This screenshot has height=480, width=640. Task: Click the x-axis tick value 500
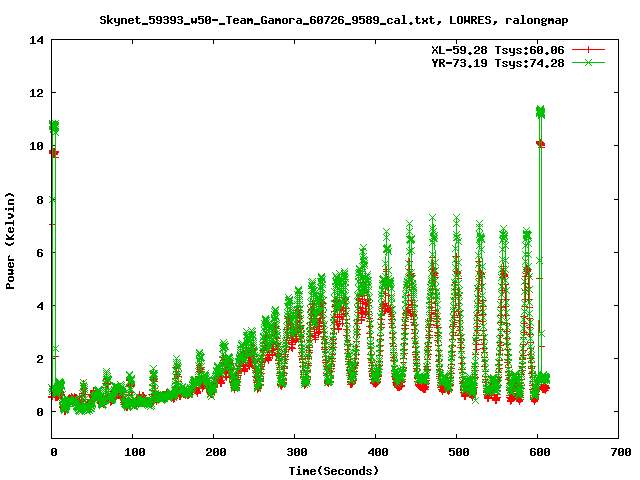[x=458, y=452]
